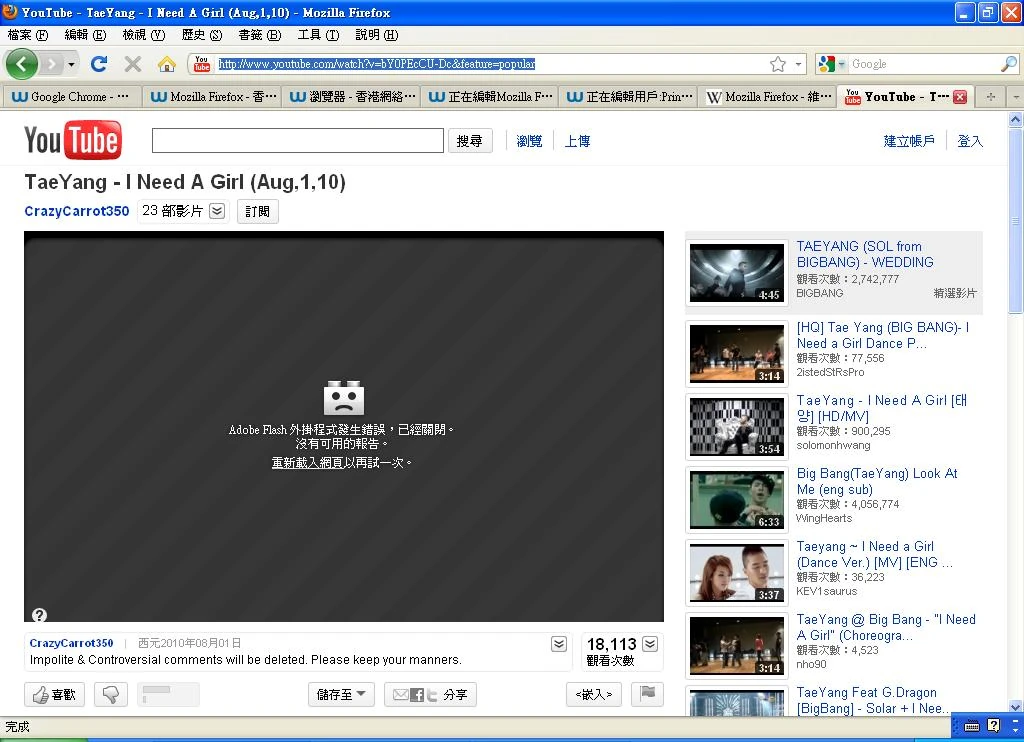1024x742 pixels.
Task: Click the 訂閱 subscribe button
Action: click(x=257, y=212)
